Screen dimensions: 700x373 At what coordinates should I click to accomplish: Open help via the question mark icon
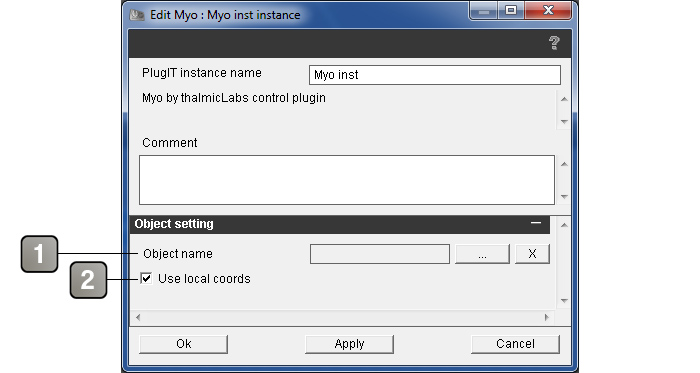(554, 43)
